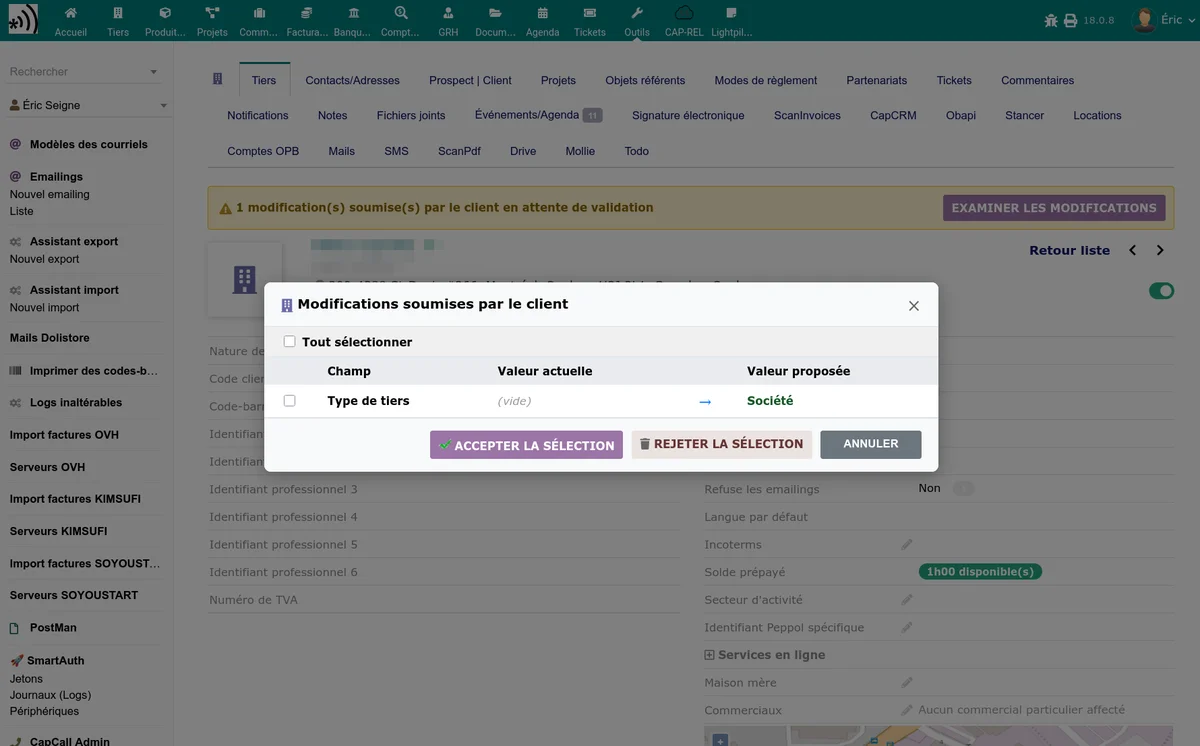Open the Lightpilot menu icon
Viewport: 1200px width, 746px height.
[x=732, y=13]
